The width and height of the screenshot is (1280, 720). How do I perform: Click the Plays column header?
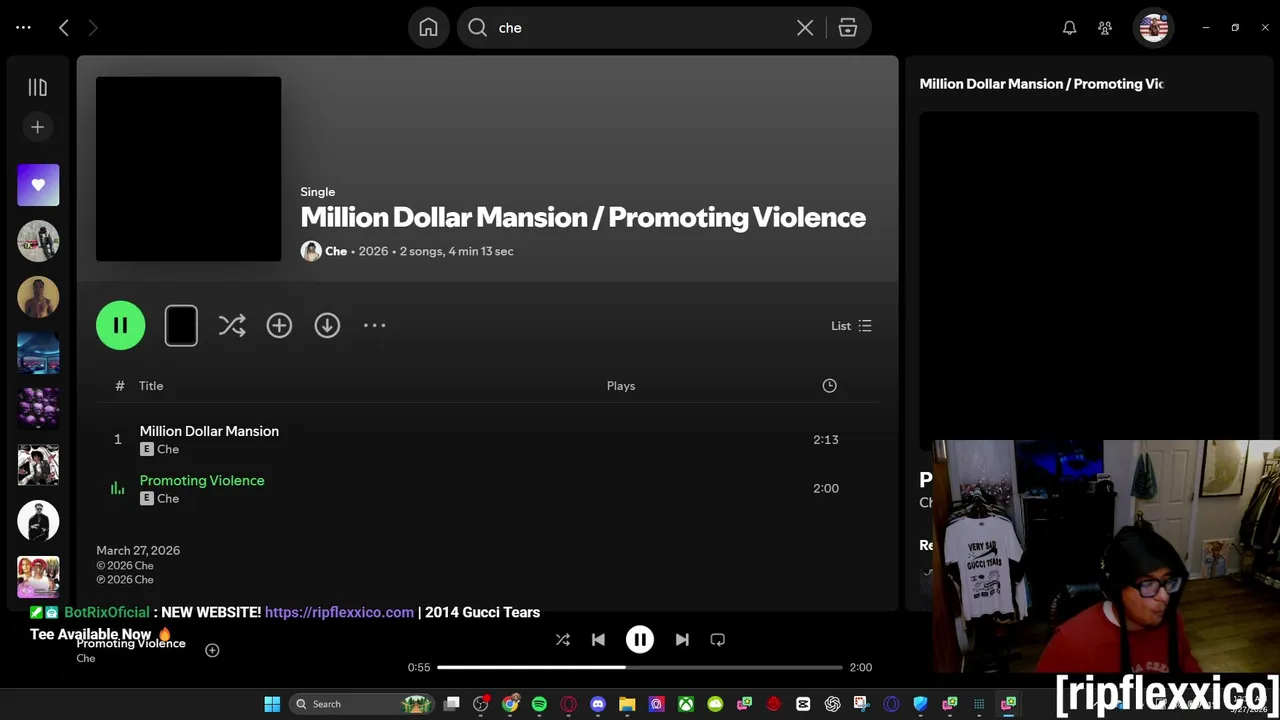tap(621, 386)
